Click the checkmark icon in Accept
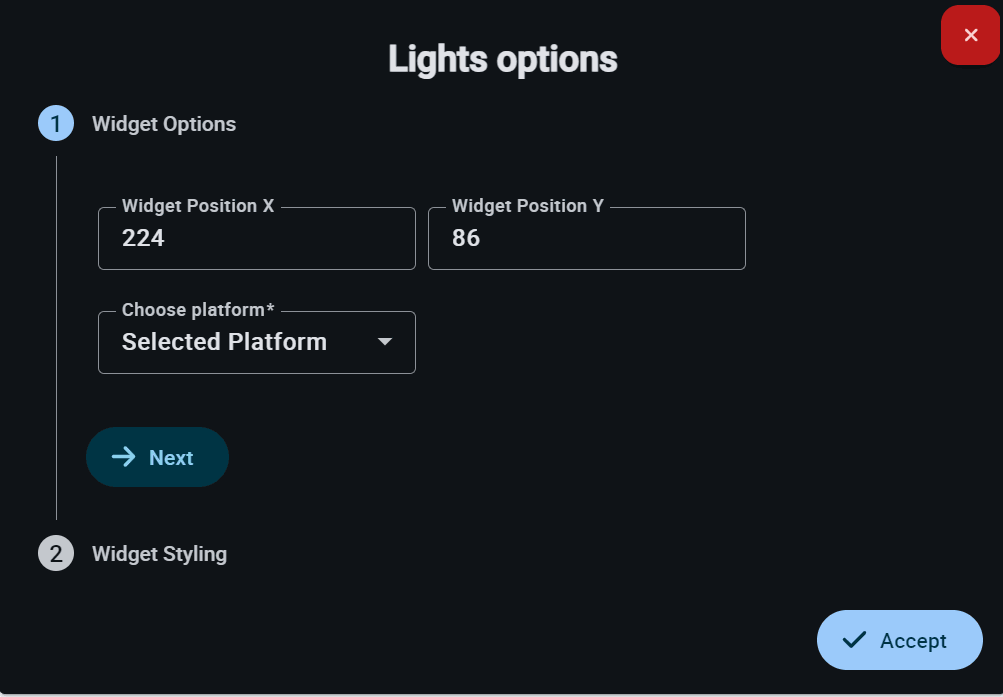 coord(854,640)
